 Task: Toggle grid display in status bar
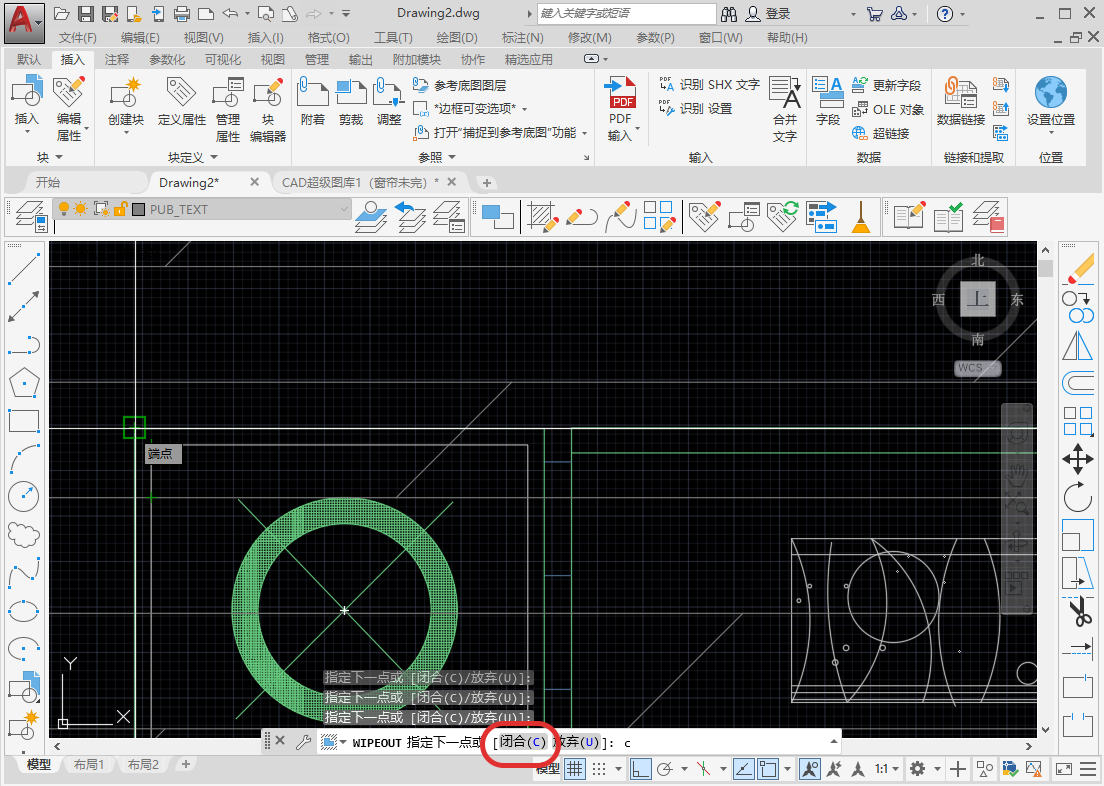[575, 769]
